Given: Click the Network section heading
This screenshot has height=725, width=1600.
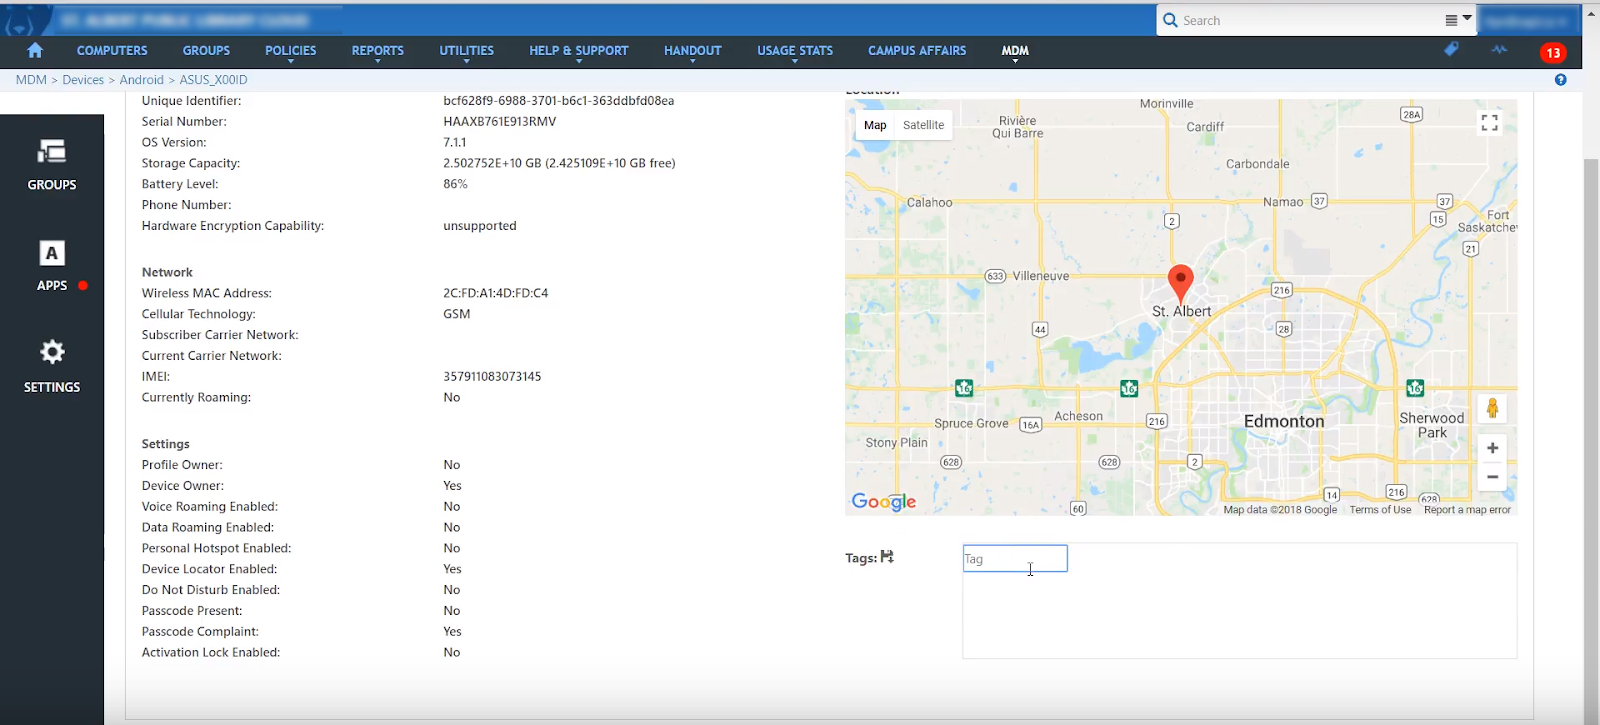Looking at the screenshot, I should point(167,272).
